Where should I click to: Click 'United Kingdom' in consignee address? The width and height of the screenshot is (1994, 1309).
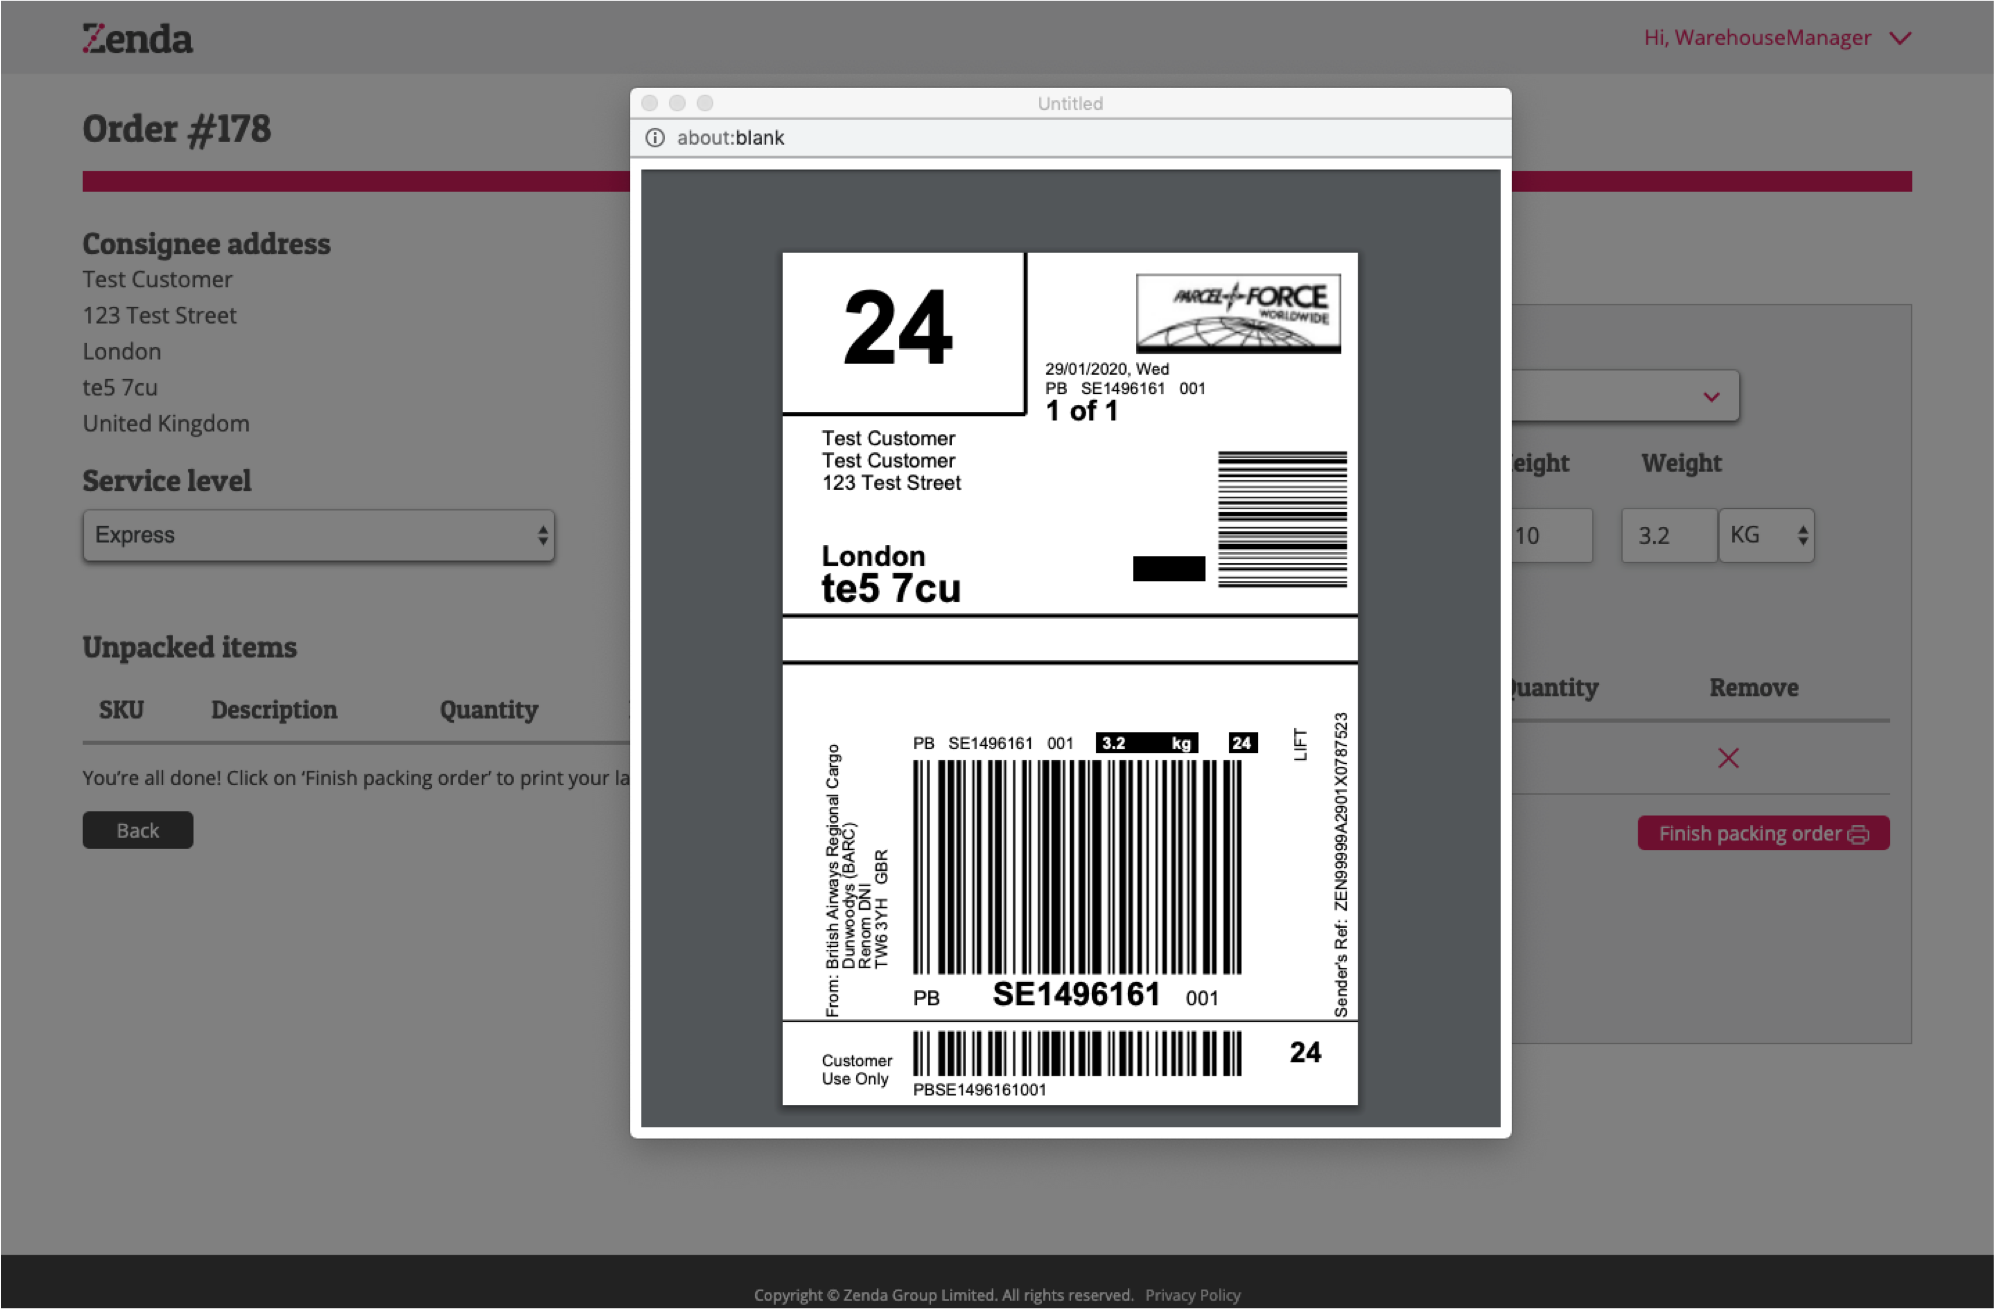point(166,423)
